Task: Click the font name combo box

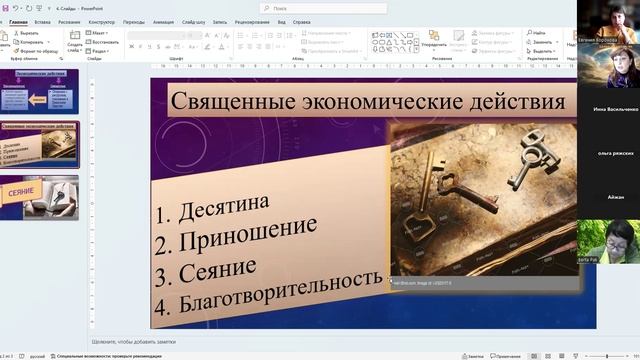Action: click(156, 36)
